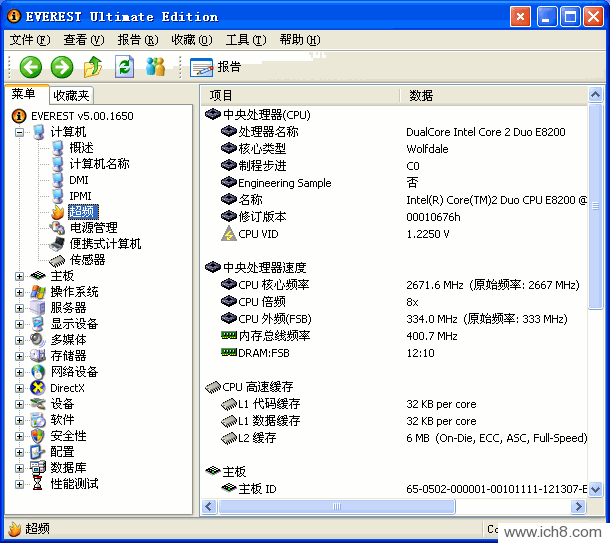
Task: Click the green Forward arrow toolbar icon
Action: [62, 67]
